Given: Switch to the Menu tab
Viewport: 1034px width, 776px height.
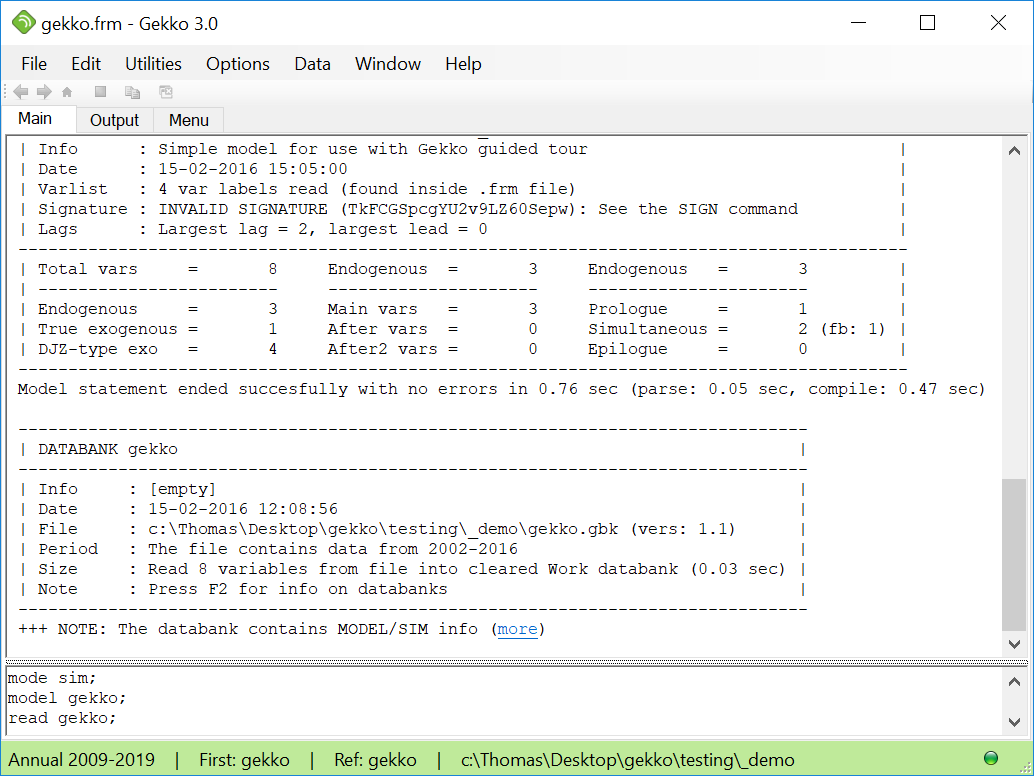Looking at the screenshot, I should click(188, 119).
